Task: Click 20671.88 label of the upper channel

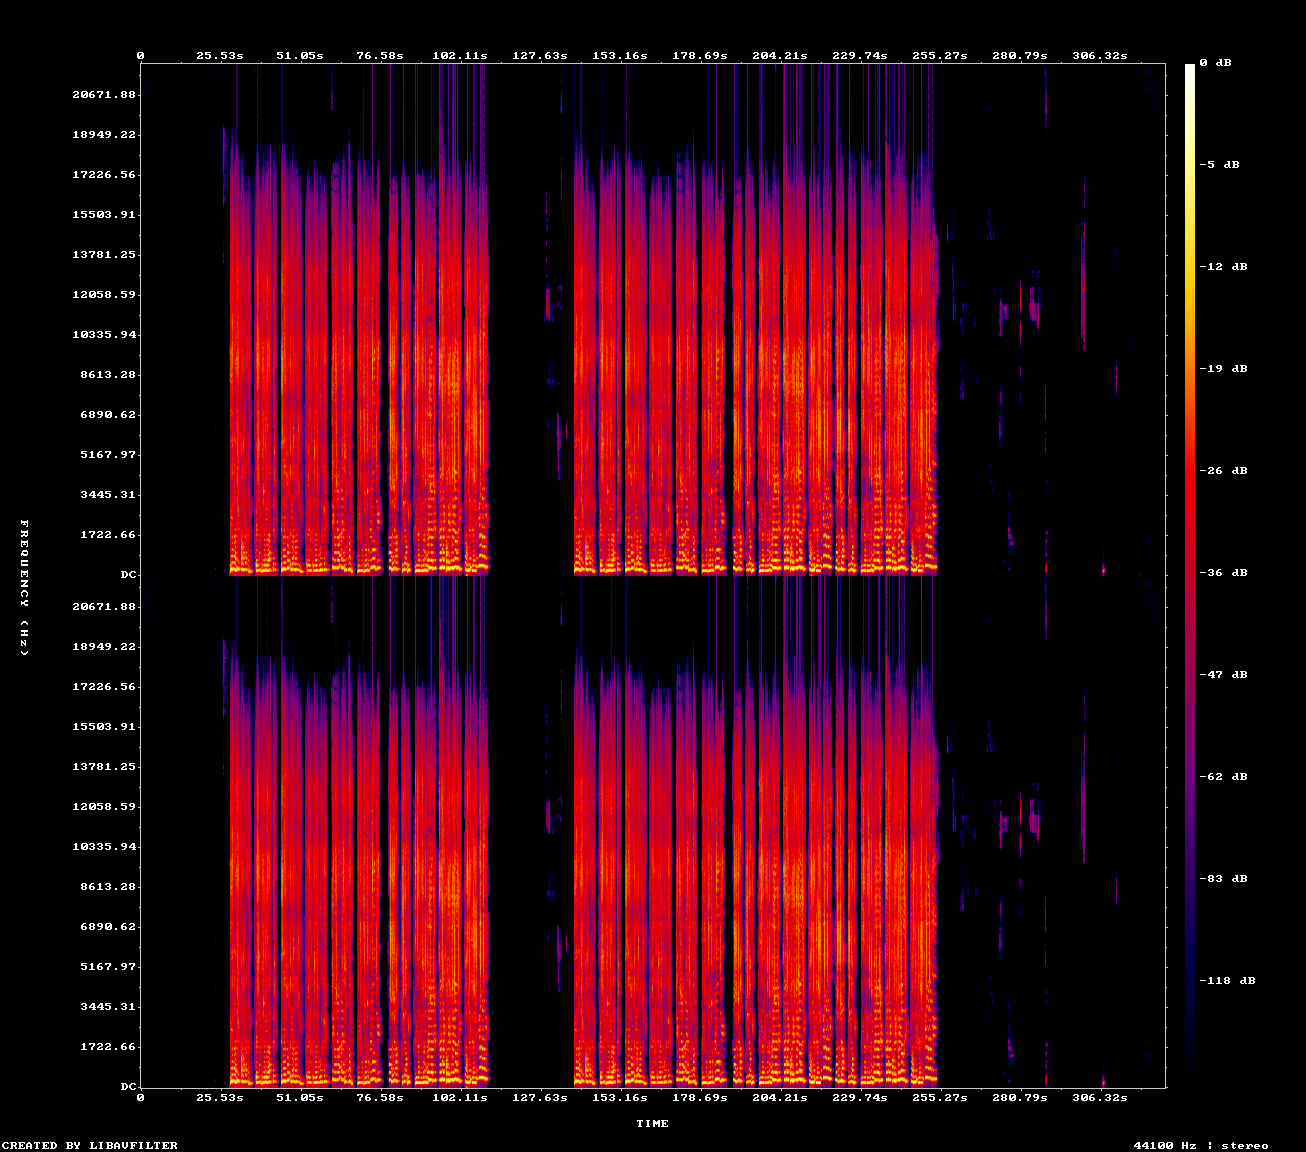Action: 104,95
